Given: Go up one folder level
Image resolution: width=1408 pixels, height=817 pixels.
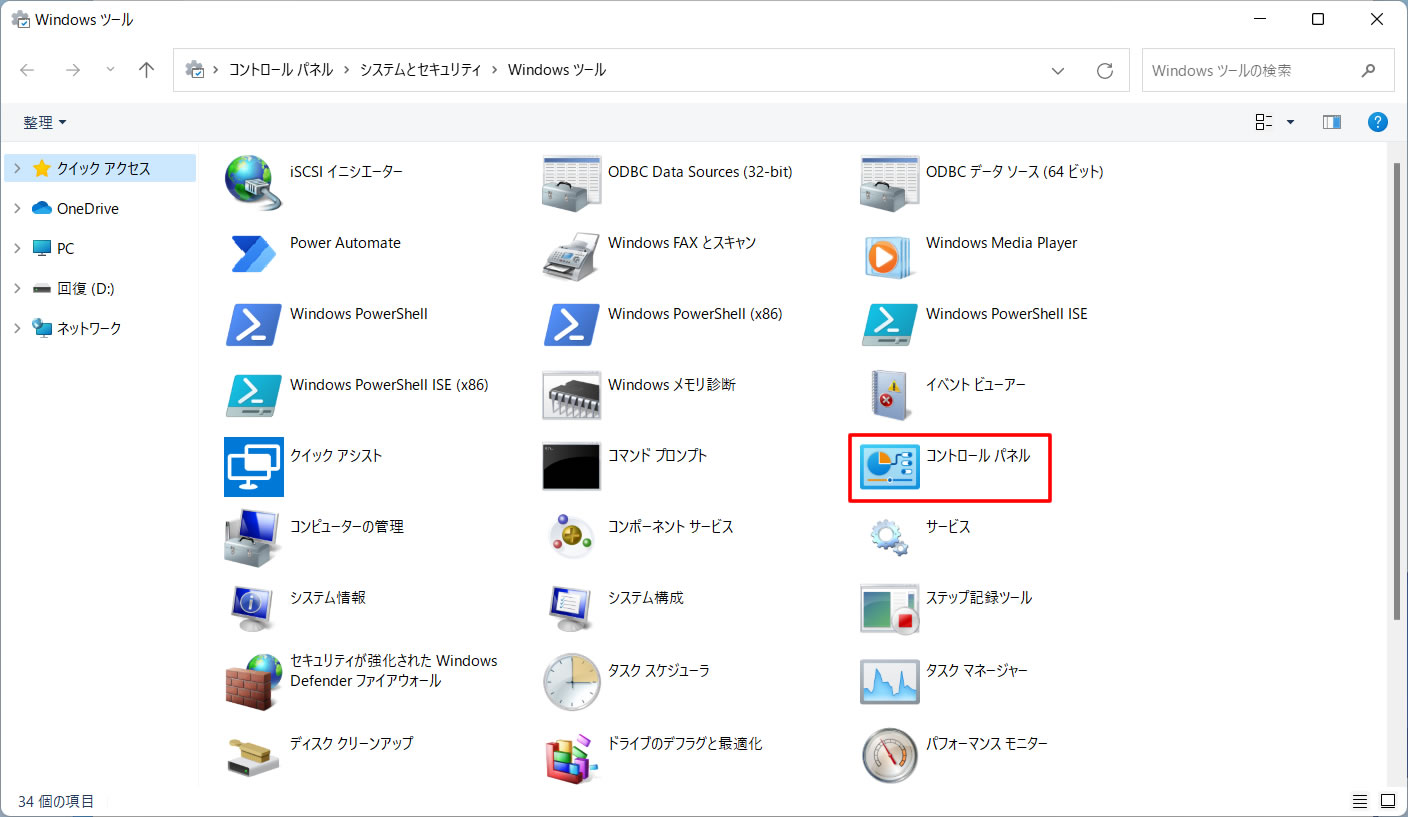Looking at the screenshot, I should (x=147, y=70).
